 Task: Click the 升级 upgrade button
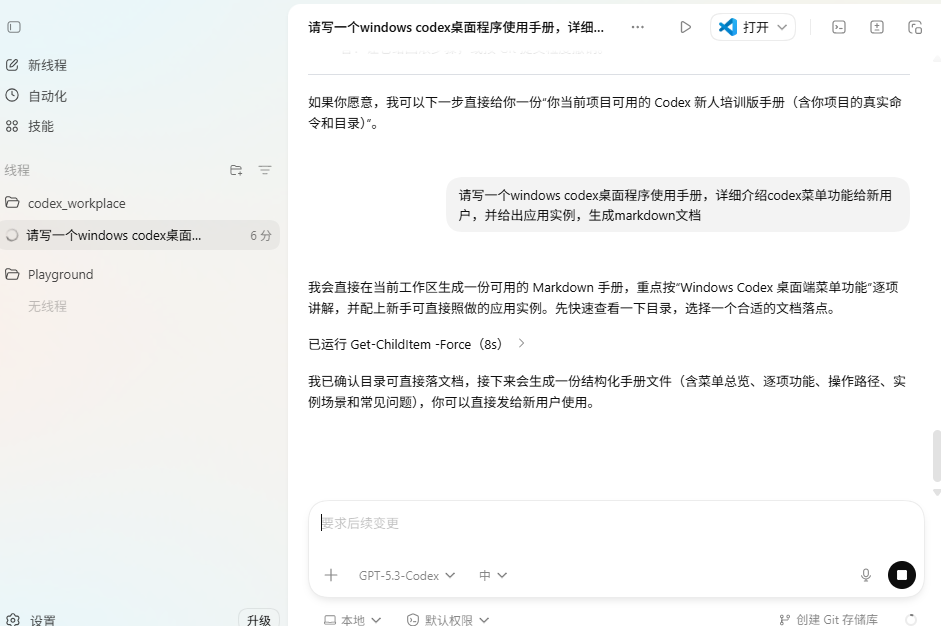[259, 619]
